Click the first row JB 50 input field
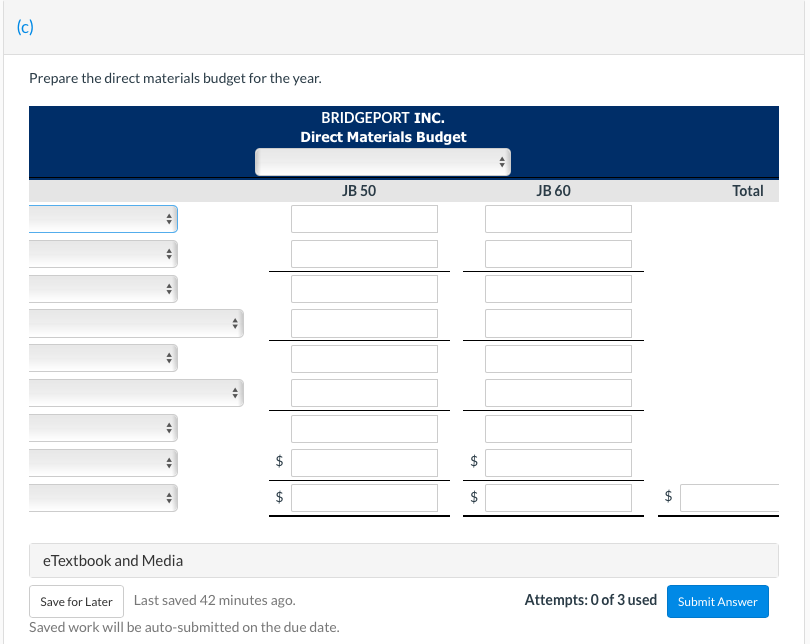The height and width of the screenshot is (644, 810). (364, 219)
